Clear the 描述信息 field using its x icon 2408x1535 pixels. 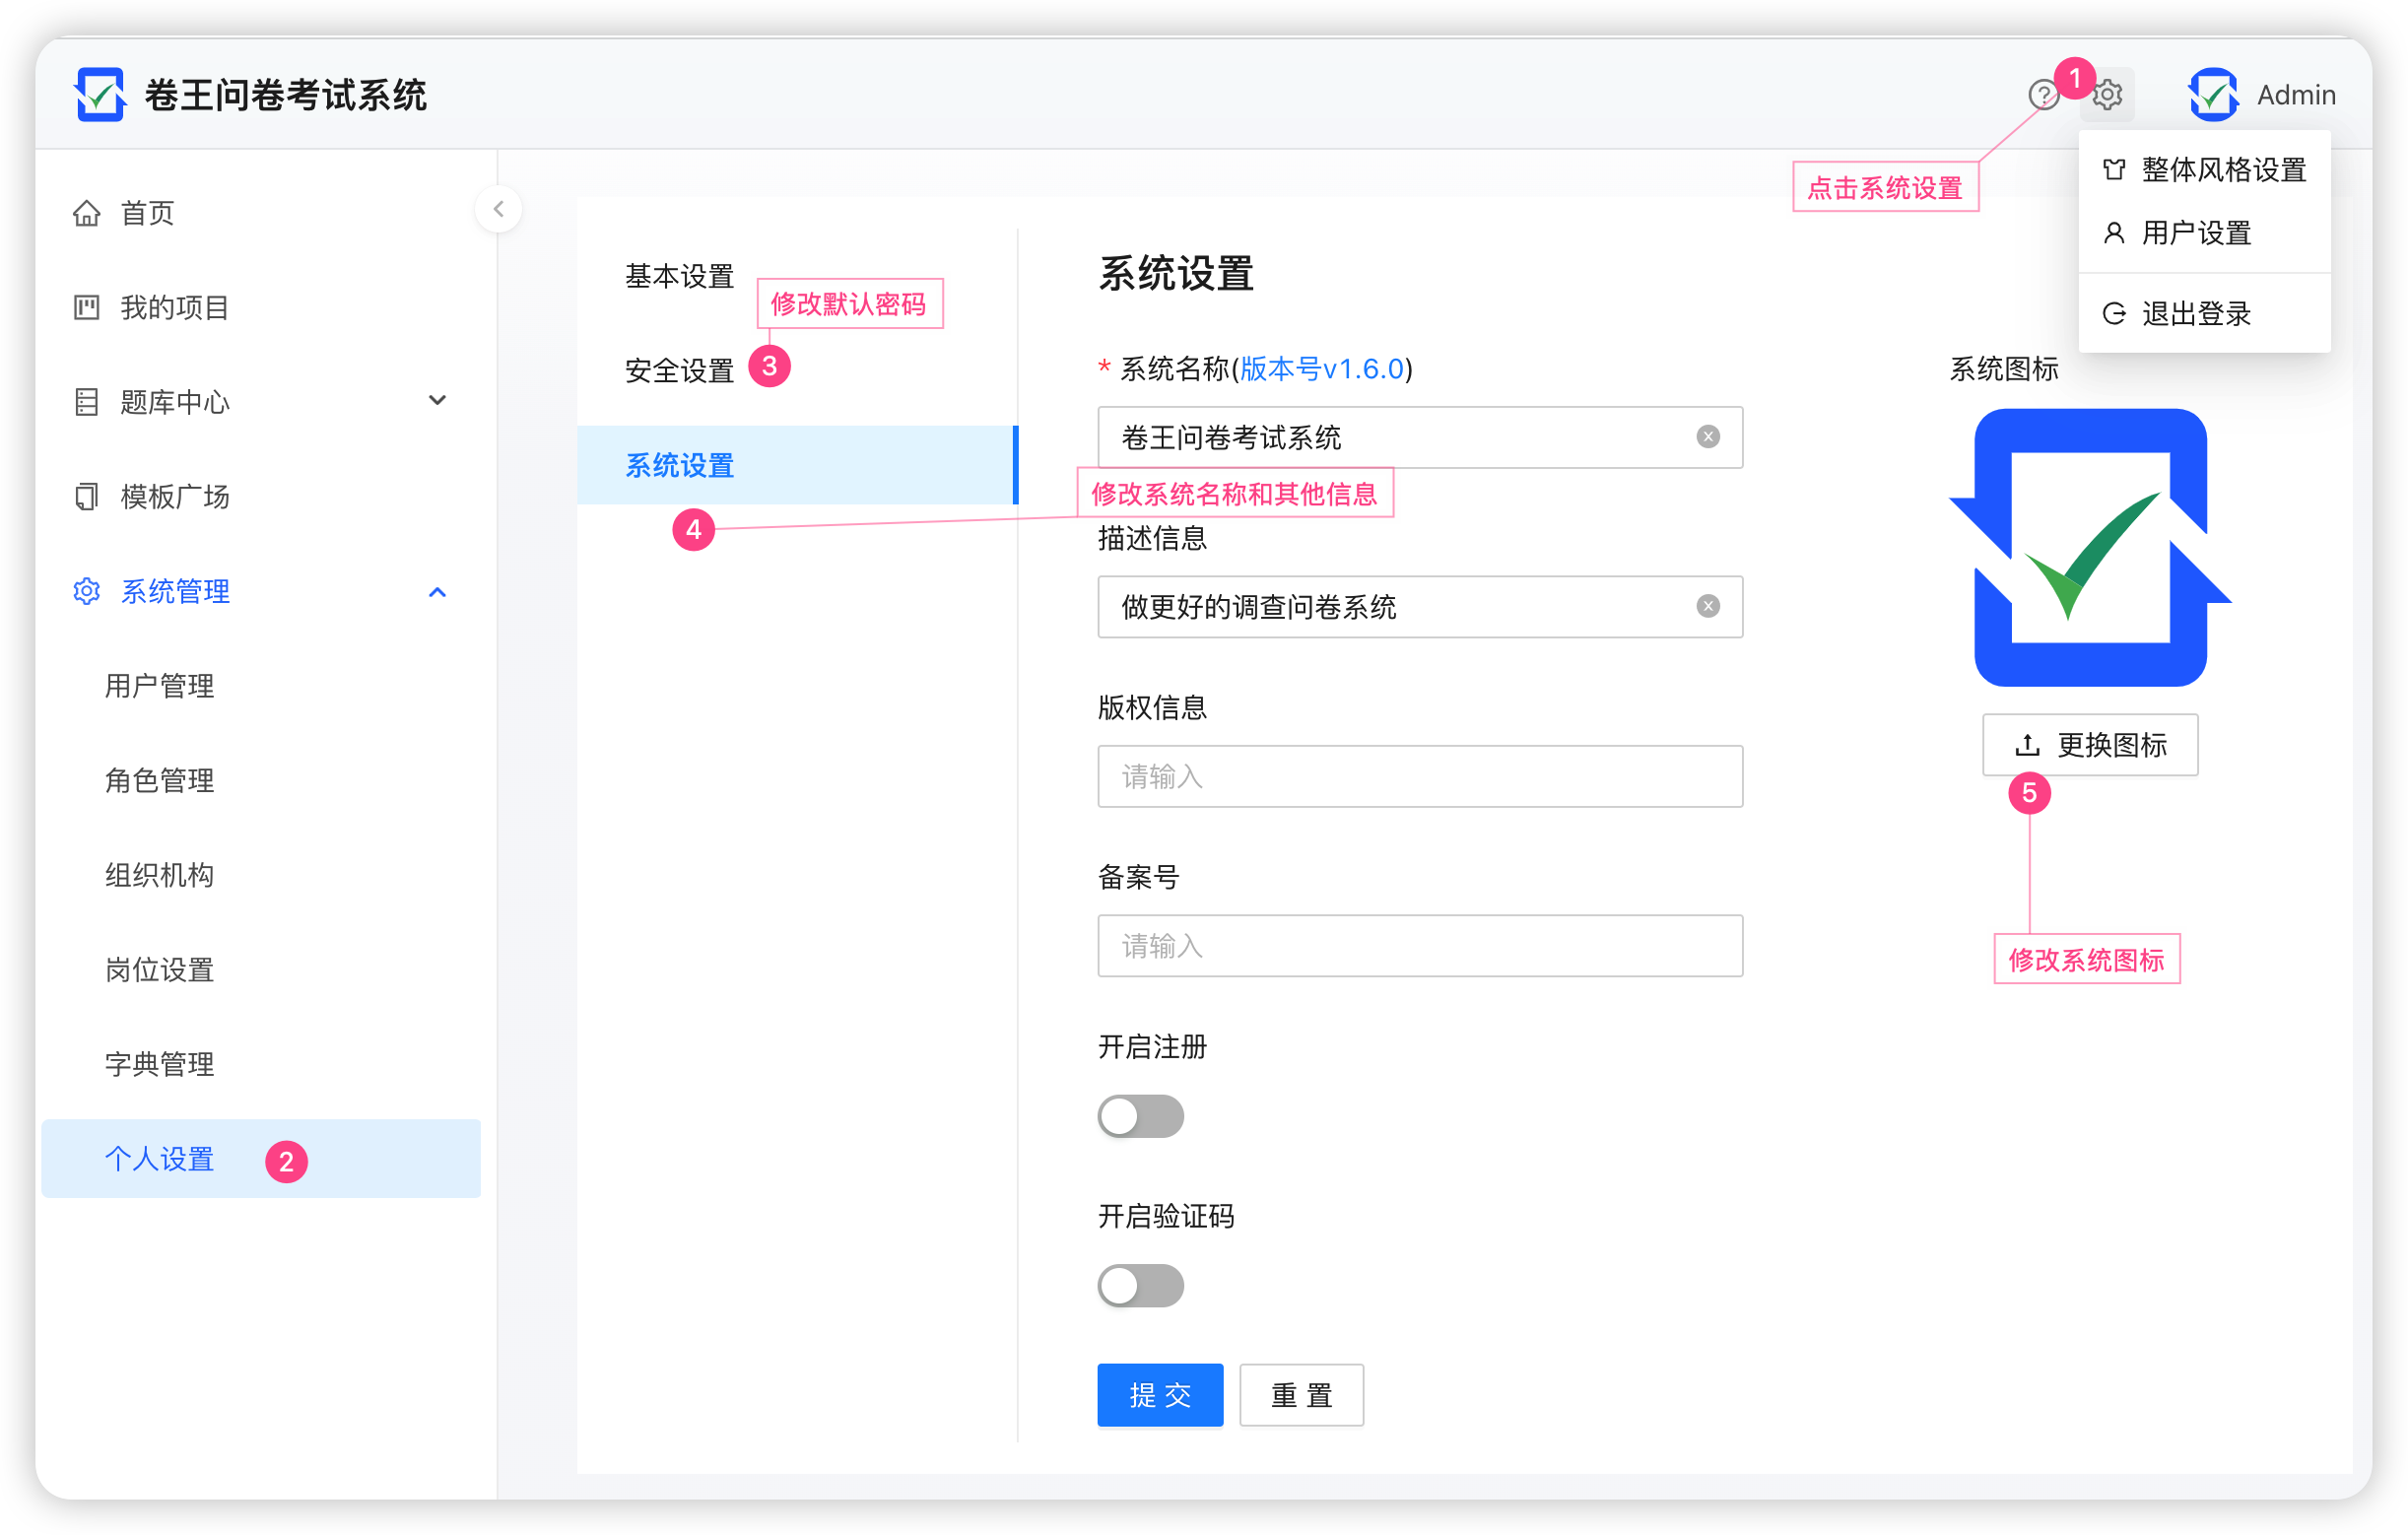click(1708, 605)
